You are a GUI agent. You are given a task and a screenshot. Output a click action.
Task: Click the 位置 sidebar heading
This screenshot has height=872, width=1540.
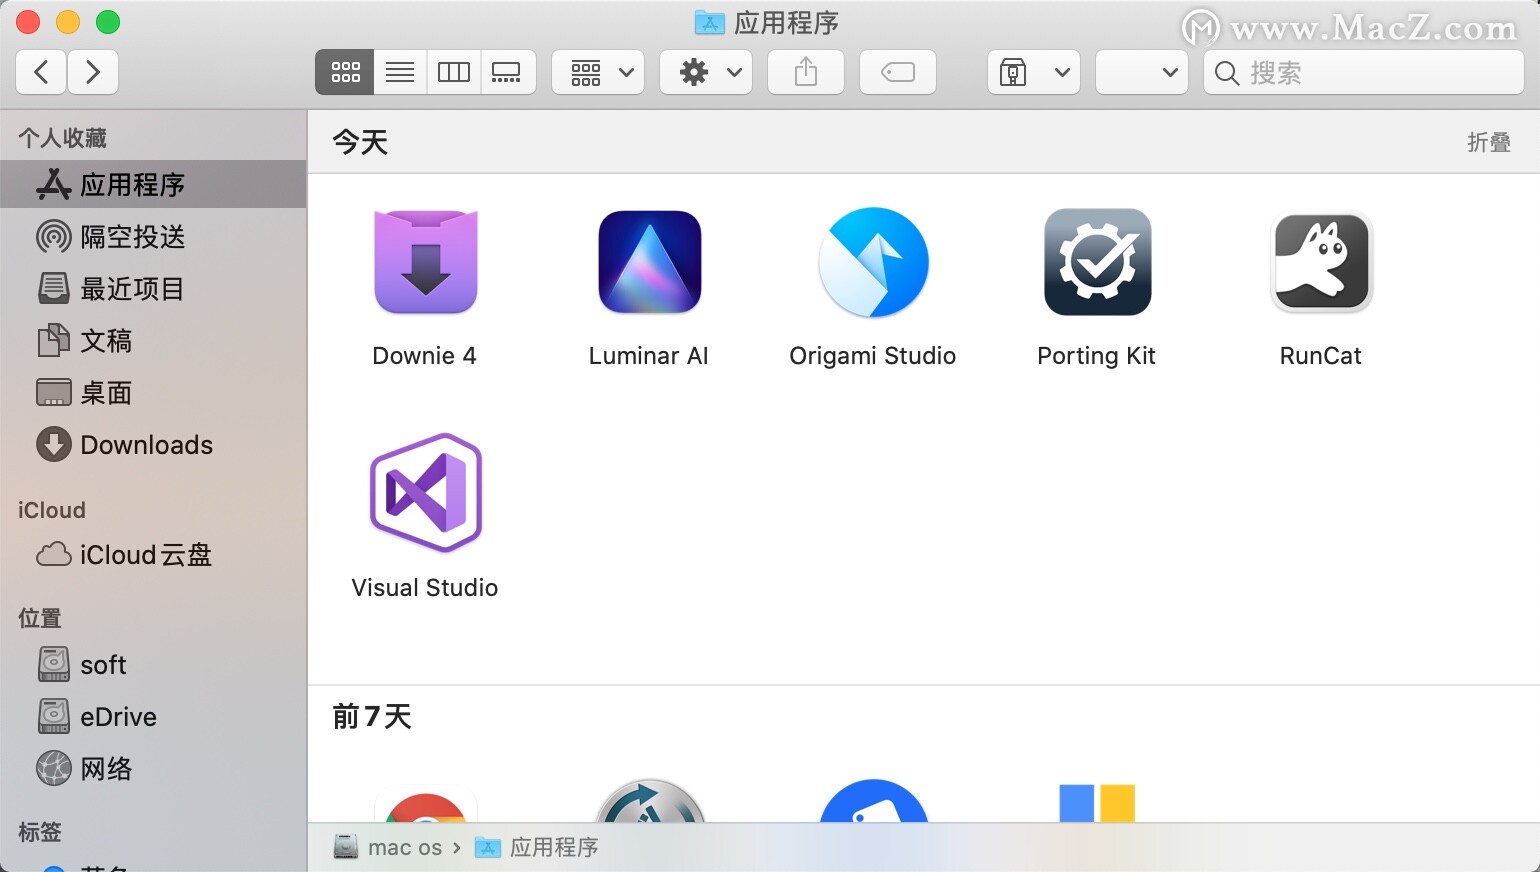(40, 618)
